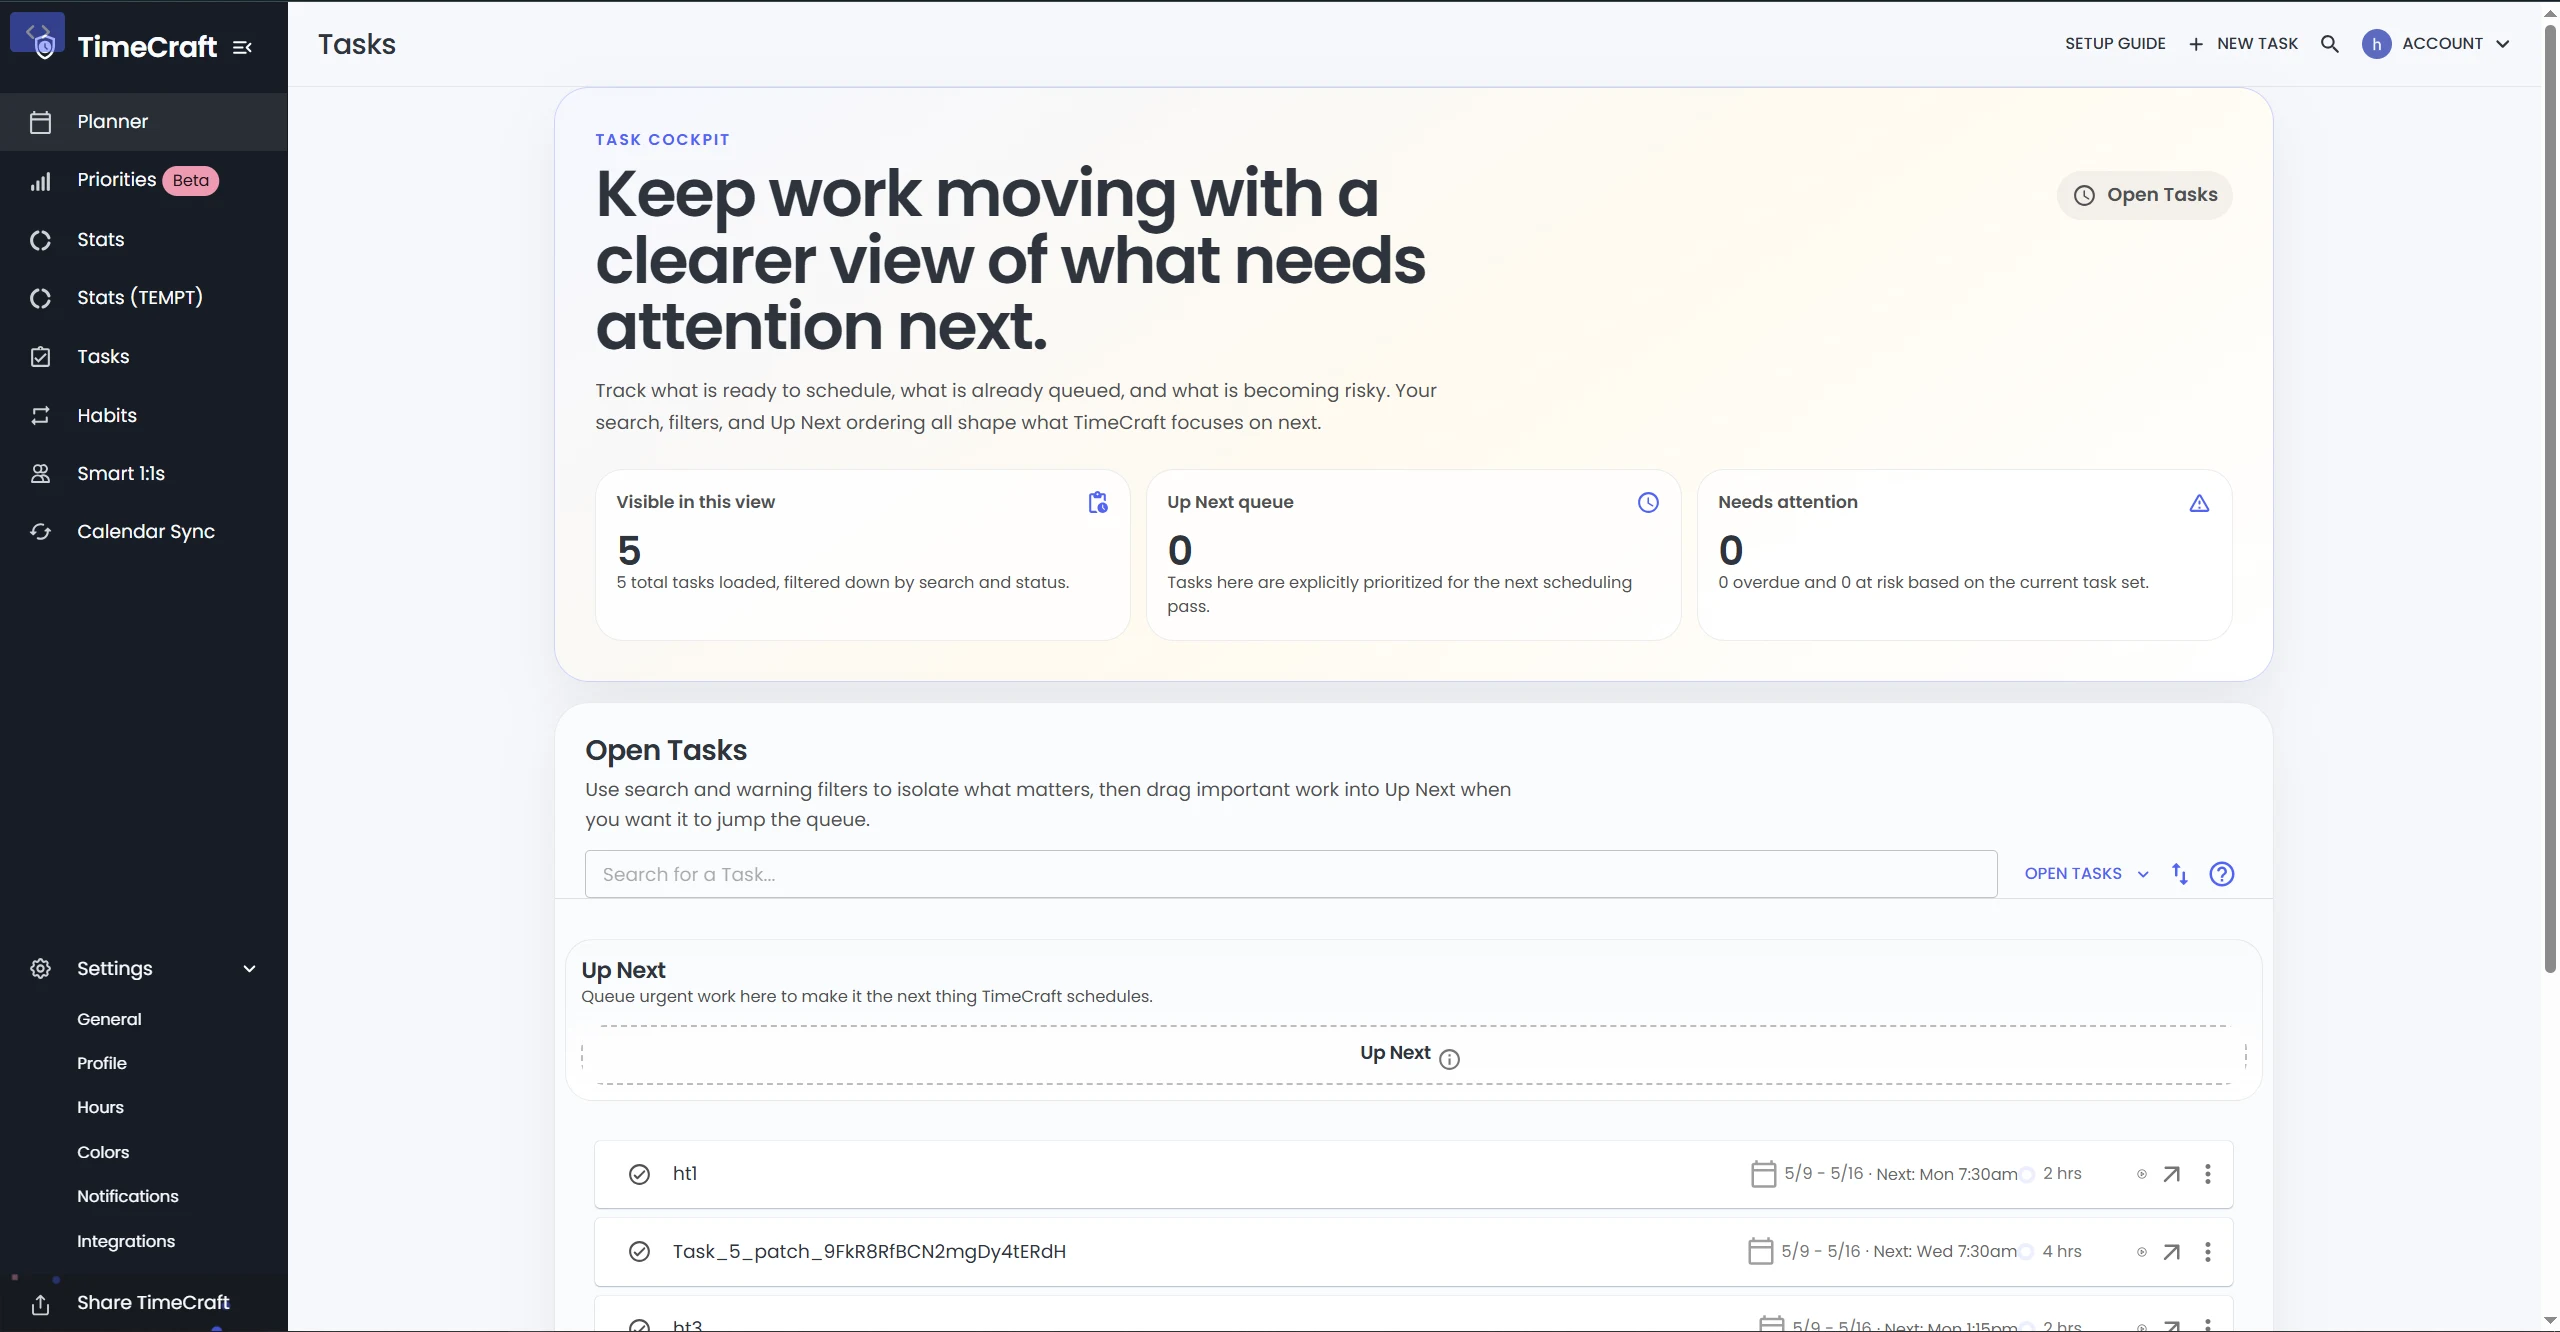The image size is (2560, 1332).
Task: Mark Task_5_patch task as complete
Action: (639, 1252)
